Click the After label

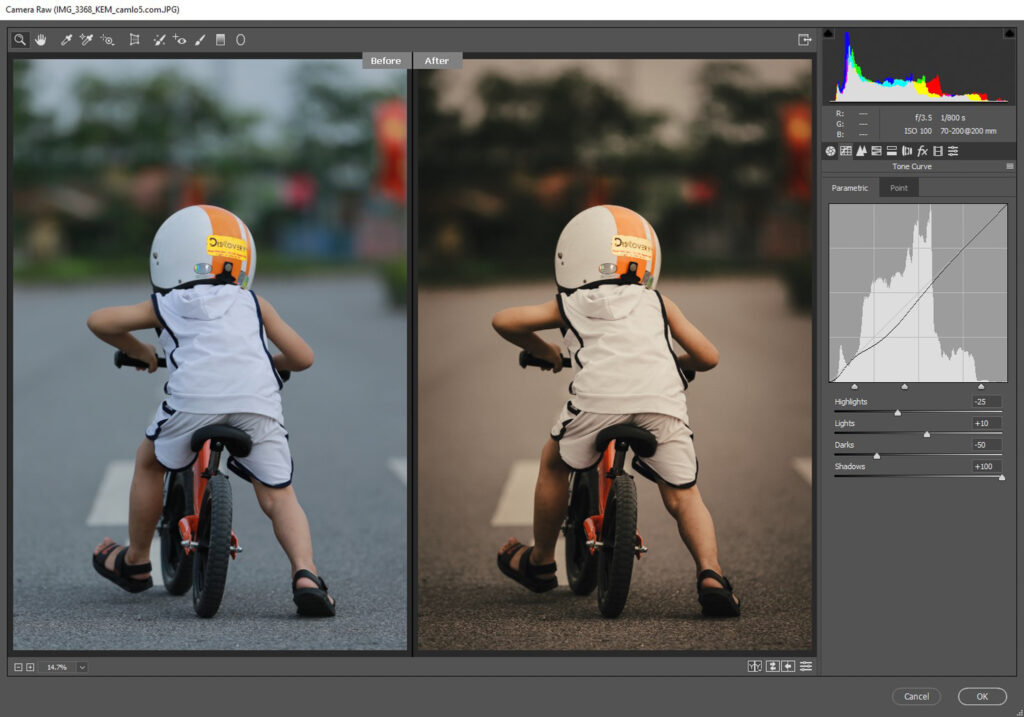click(437, 61)
